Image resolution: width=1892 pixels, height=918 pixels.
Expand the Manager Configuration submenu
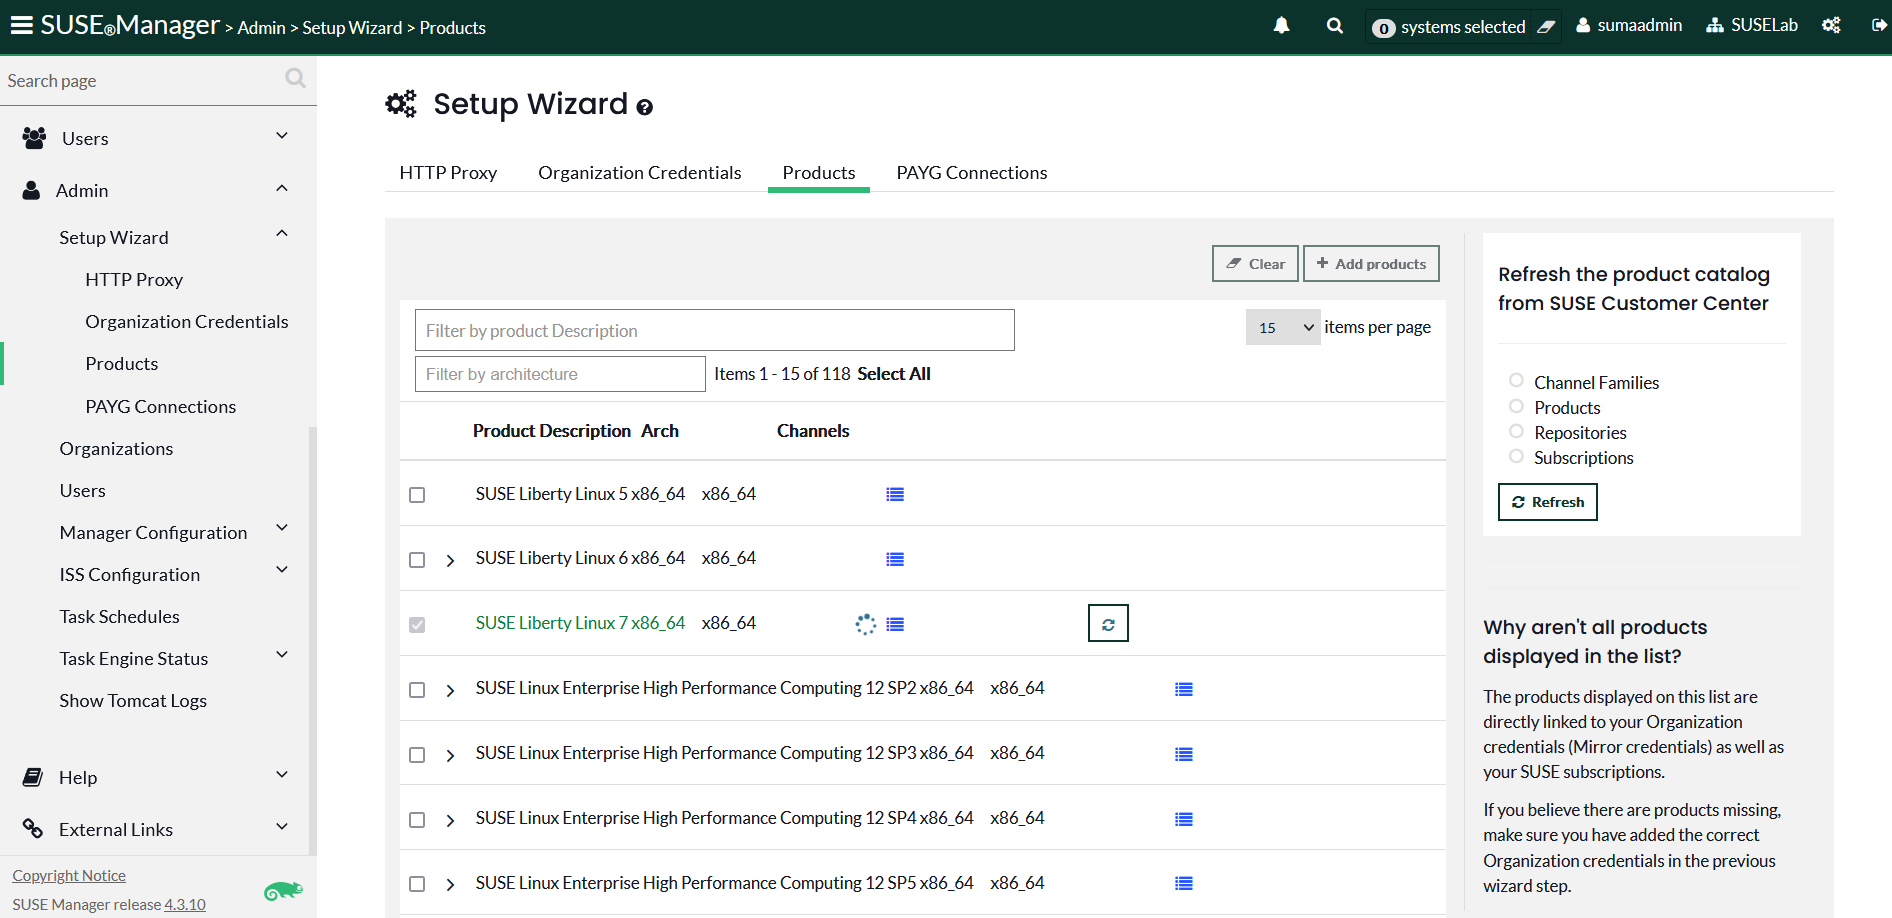(282, 528)
